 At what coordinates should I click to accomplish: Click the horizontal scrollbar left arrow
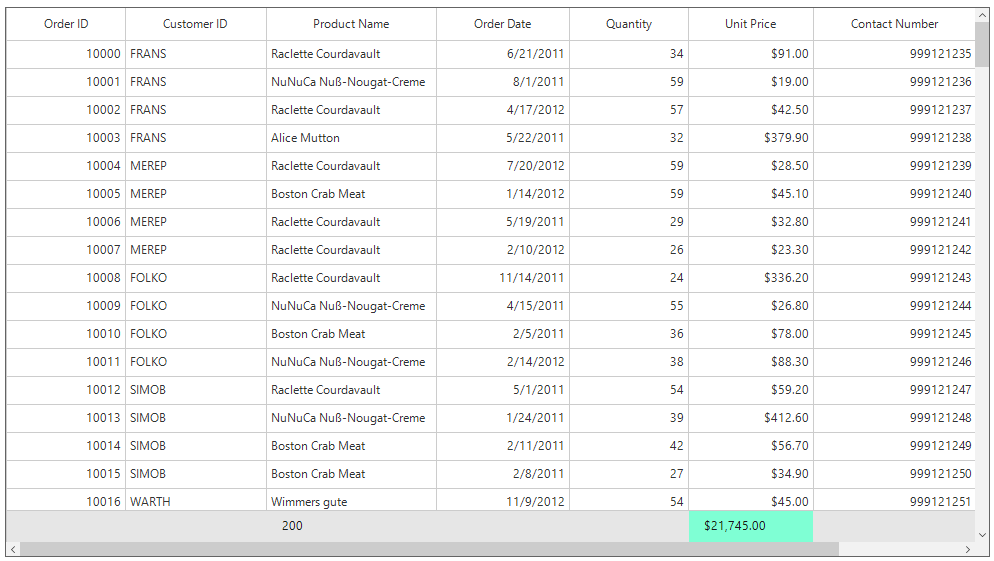pyautogui.click(x=13, y=549)
